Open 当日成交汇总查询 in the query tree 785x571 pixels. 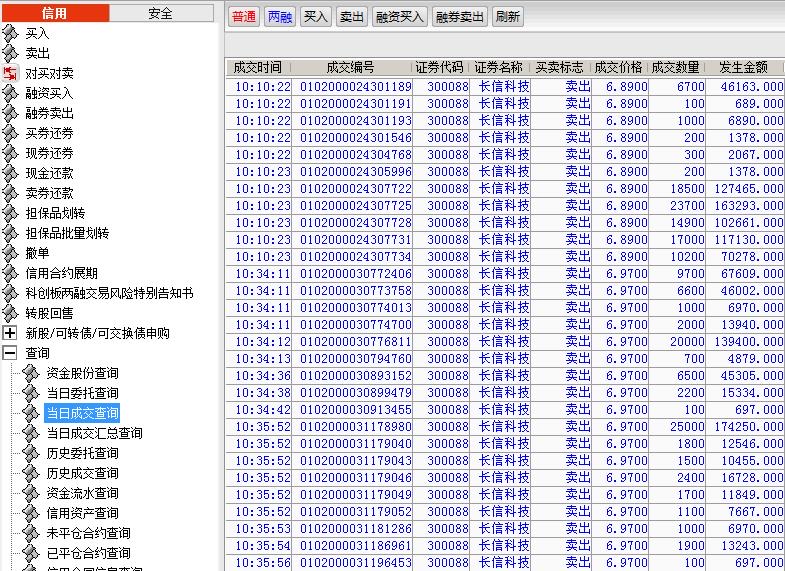pyautogui.click(x=95, y=433)
